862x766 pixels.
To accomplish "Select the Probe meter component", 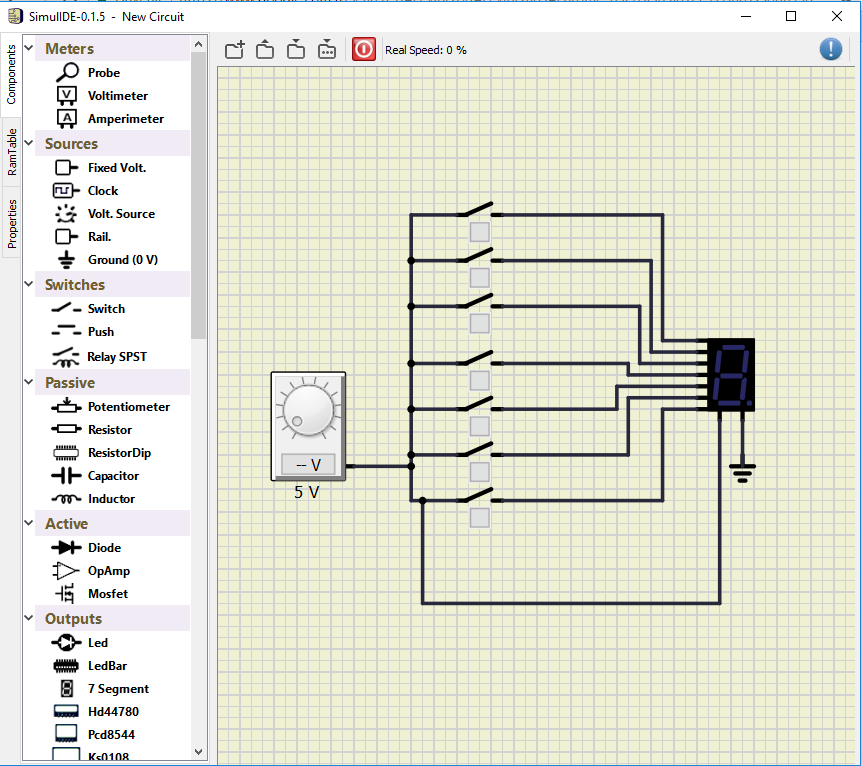I will click(104, 72).
